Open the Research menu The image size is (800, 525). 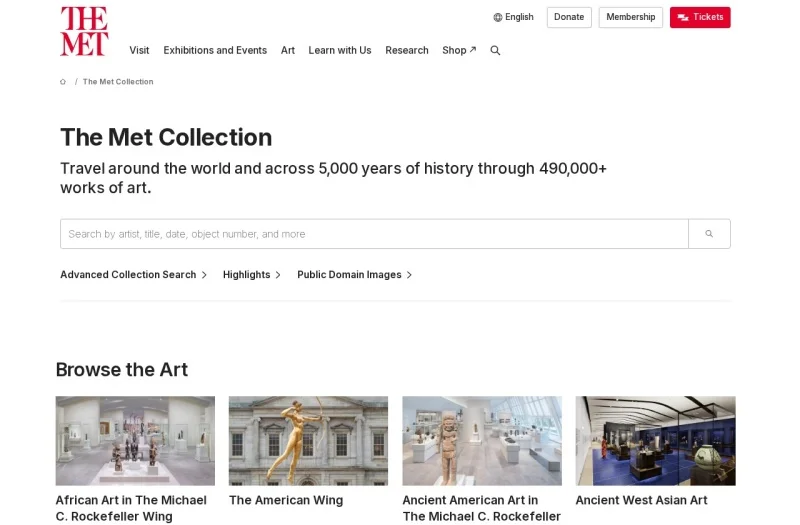[x=407, y=51]
